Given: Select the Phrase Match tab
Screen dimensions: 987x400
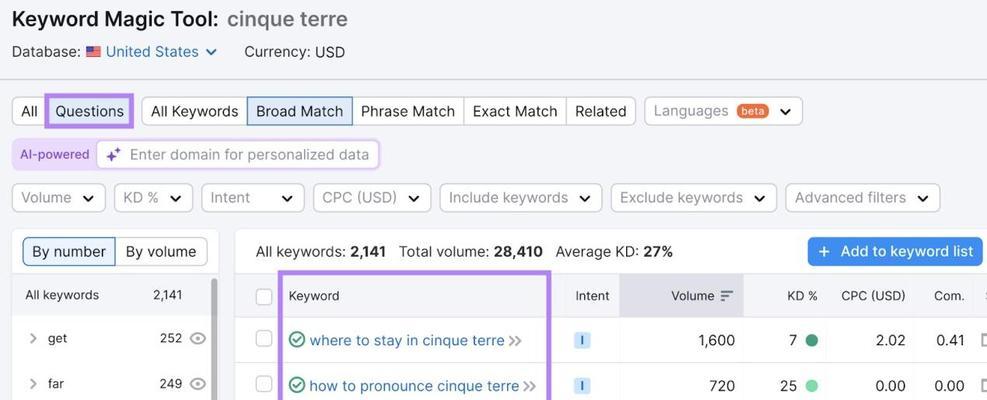Looking at the screenshot, I should pos(408,111).
